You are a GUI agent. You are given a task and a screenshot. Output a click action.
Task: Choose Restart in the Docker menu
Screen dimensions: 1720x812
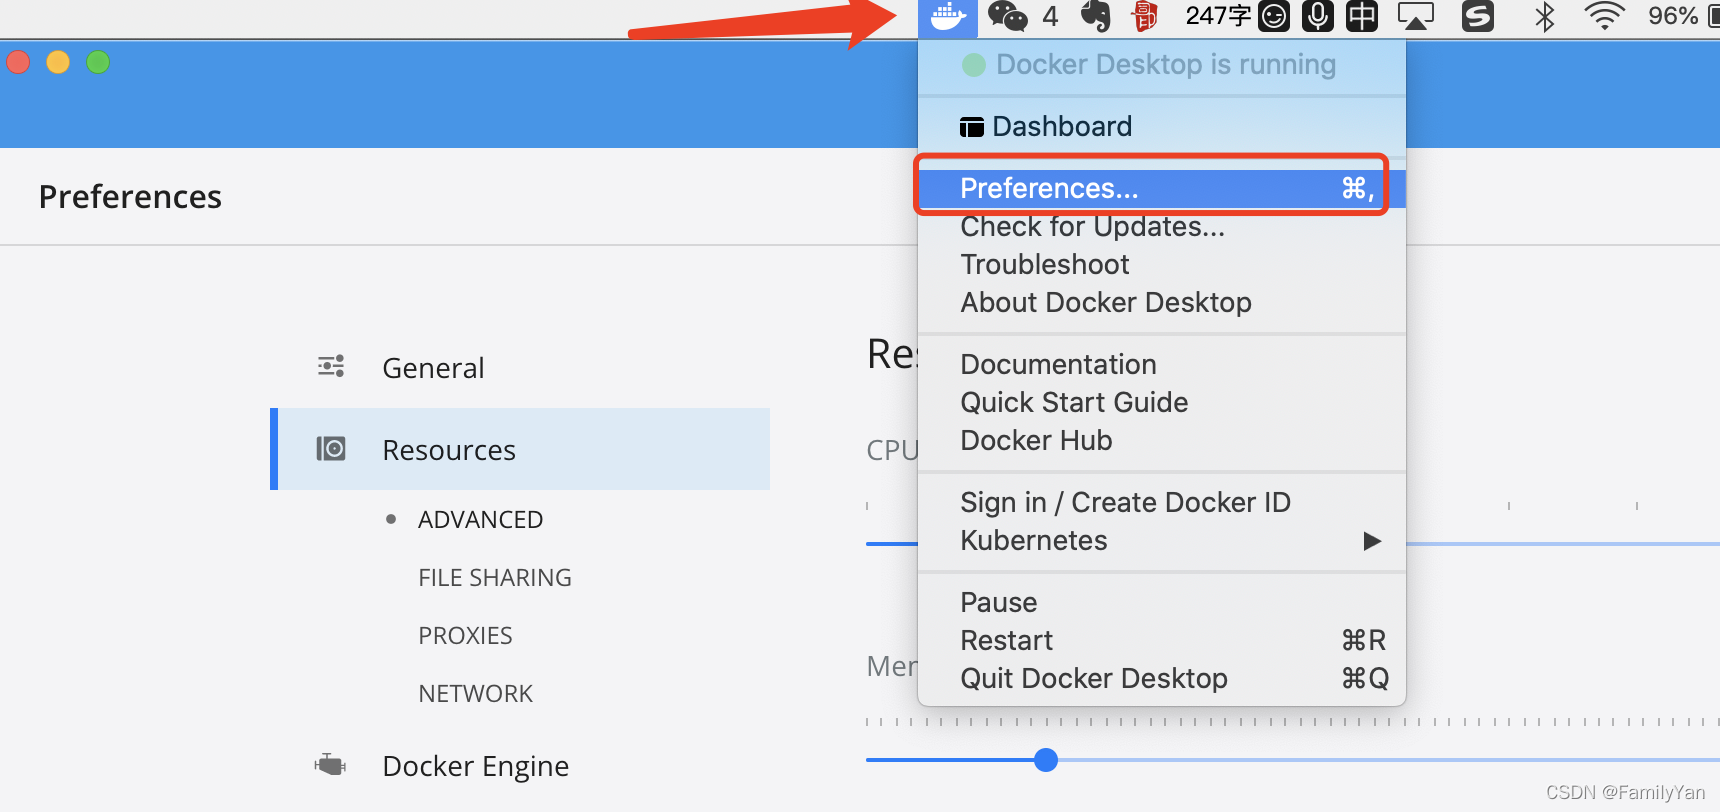[1162, 640]
